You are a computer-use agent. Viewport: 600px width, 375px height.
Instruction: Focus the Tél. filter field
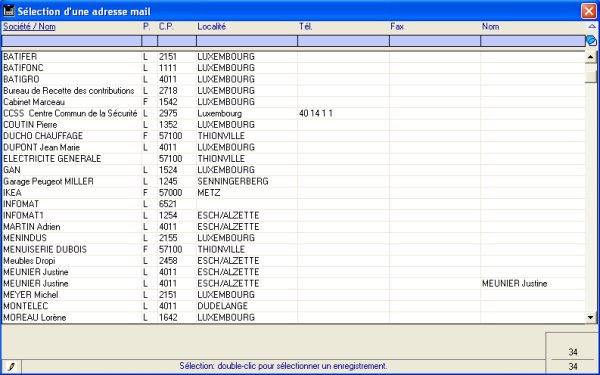[x=343, y=41]
